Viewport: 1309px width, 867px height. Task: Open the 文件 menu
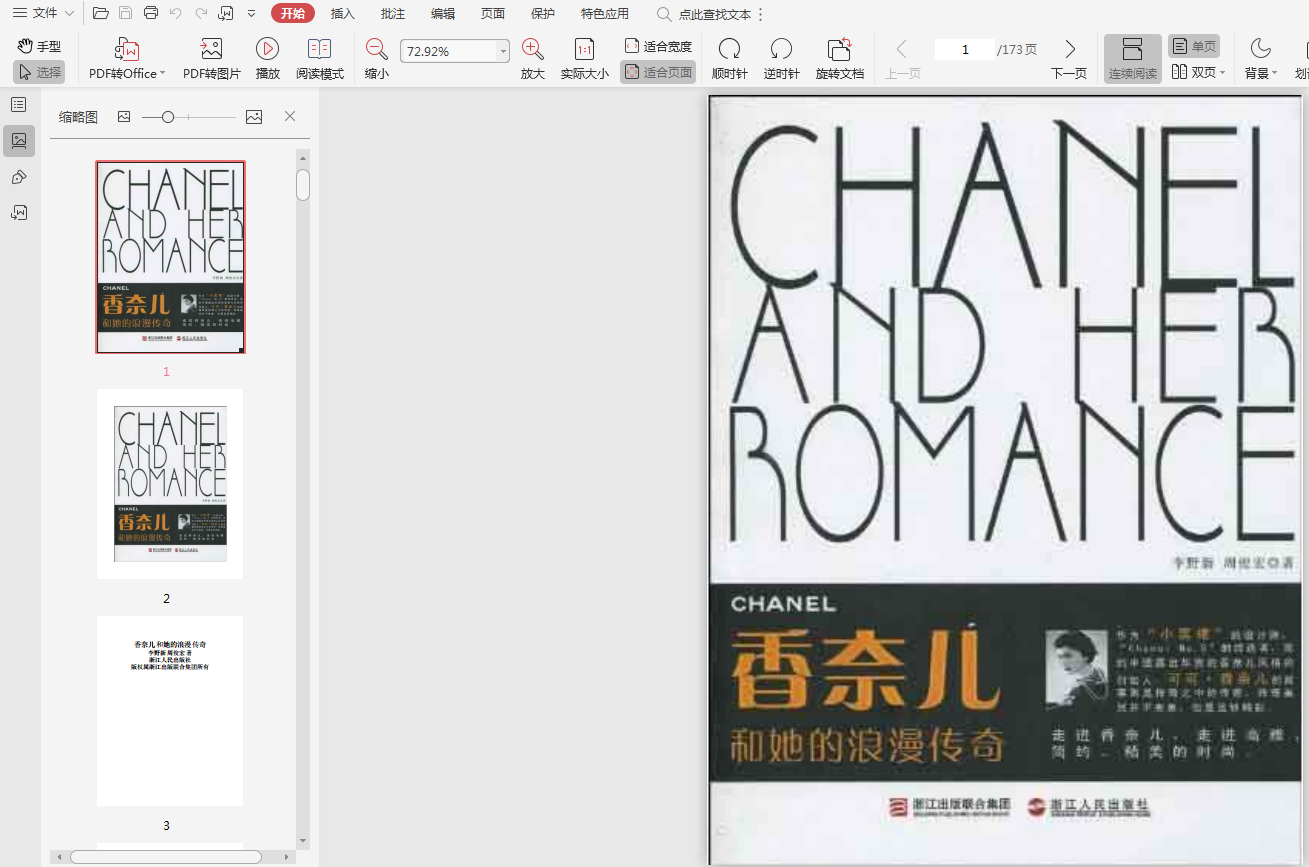44,13
